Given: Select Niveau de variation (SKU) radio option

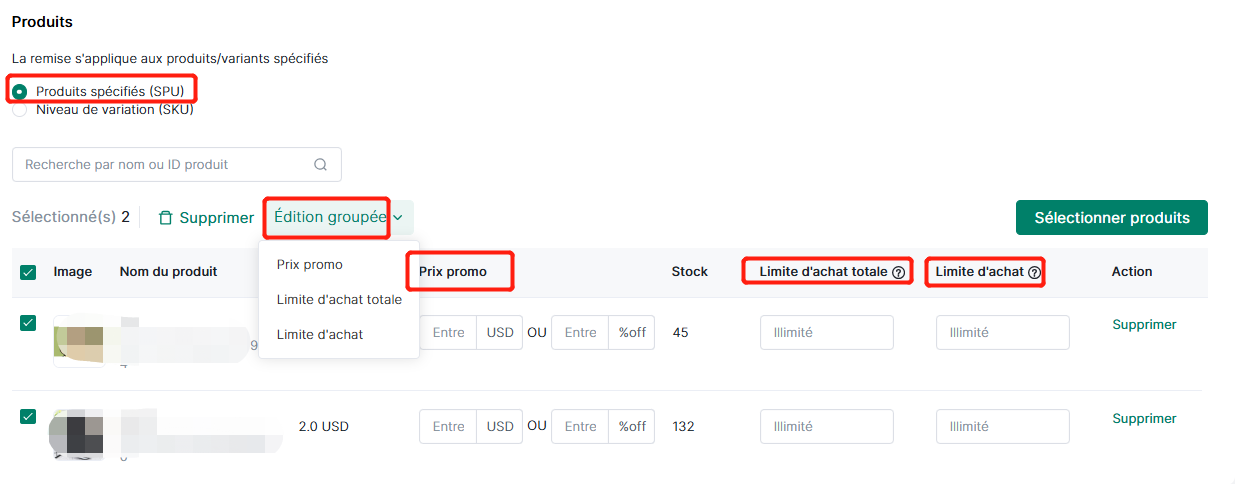Looking at the screenshot, I should point(19,110).
